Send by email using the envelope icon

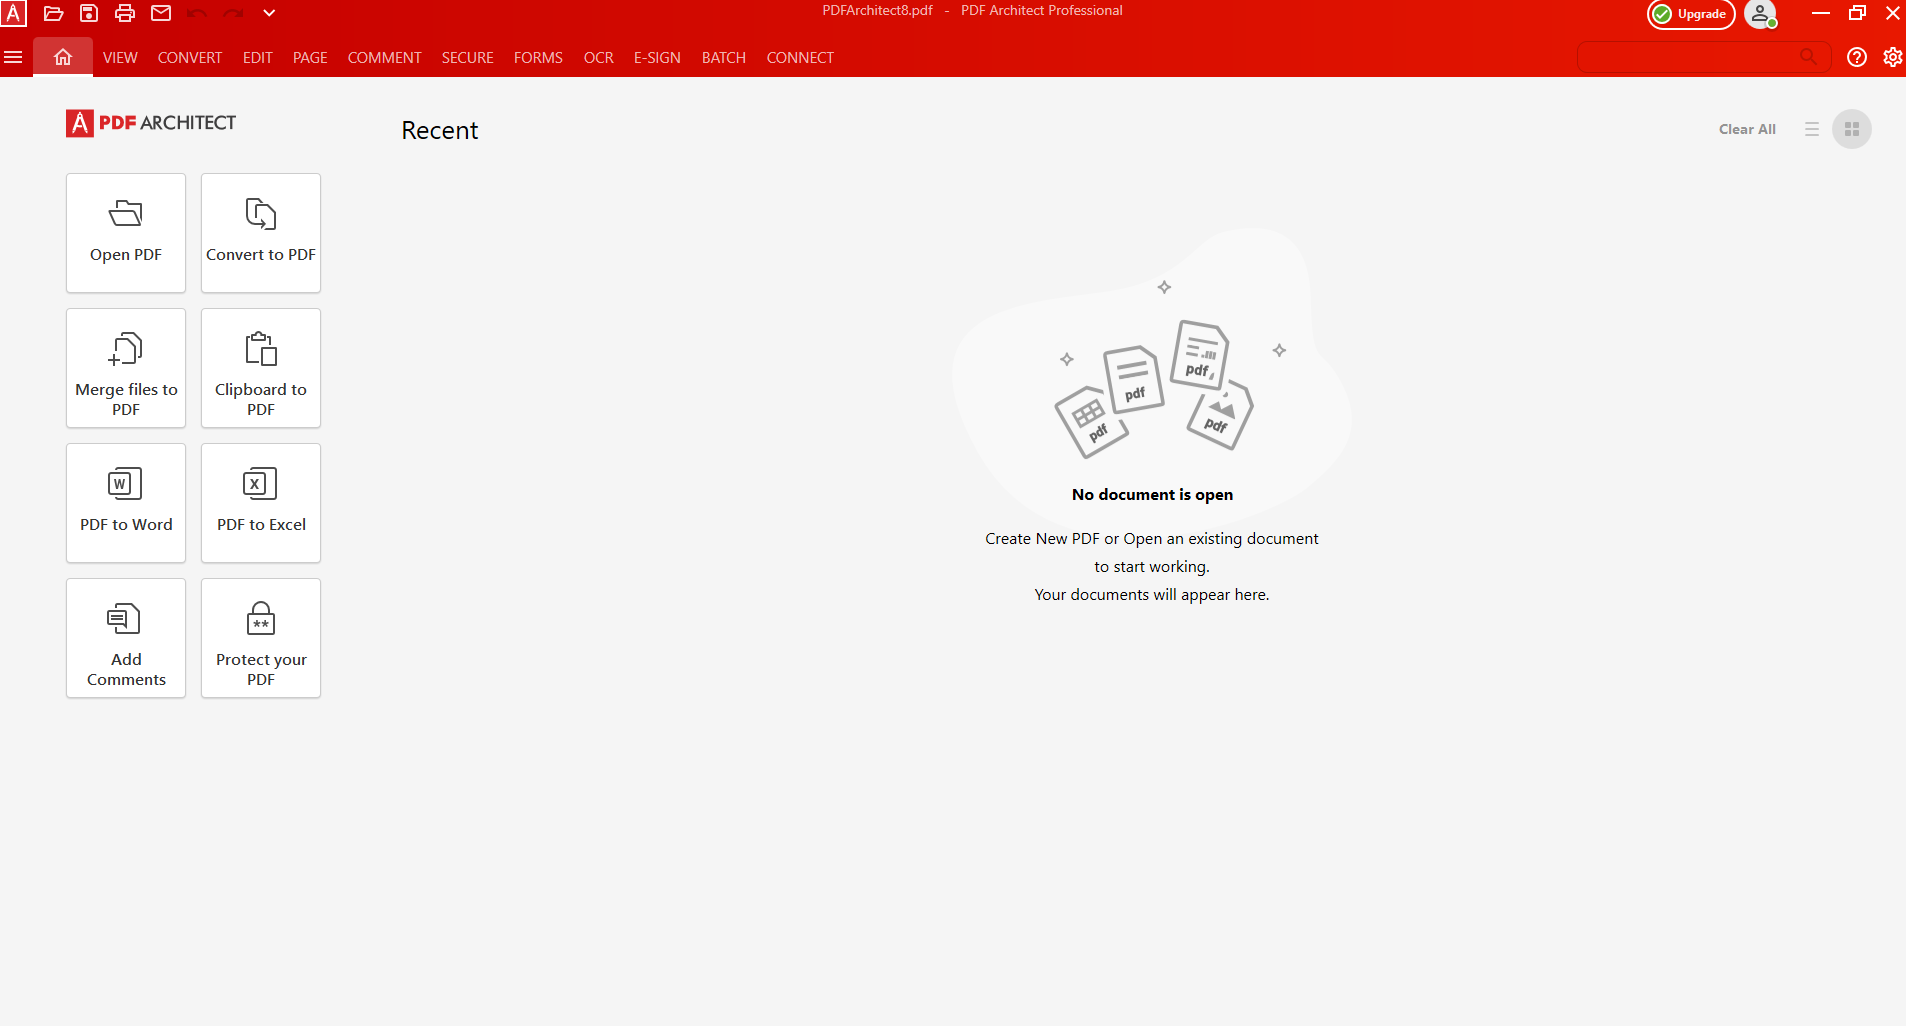161,13
